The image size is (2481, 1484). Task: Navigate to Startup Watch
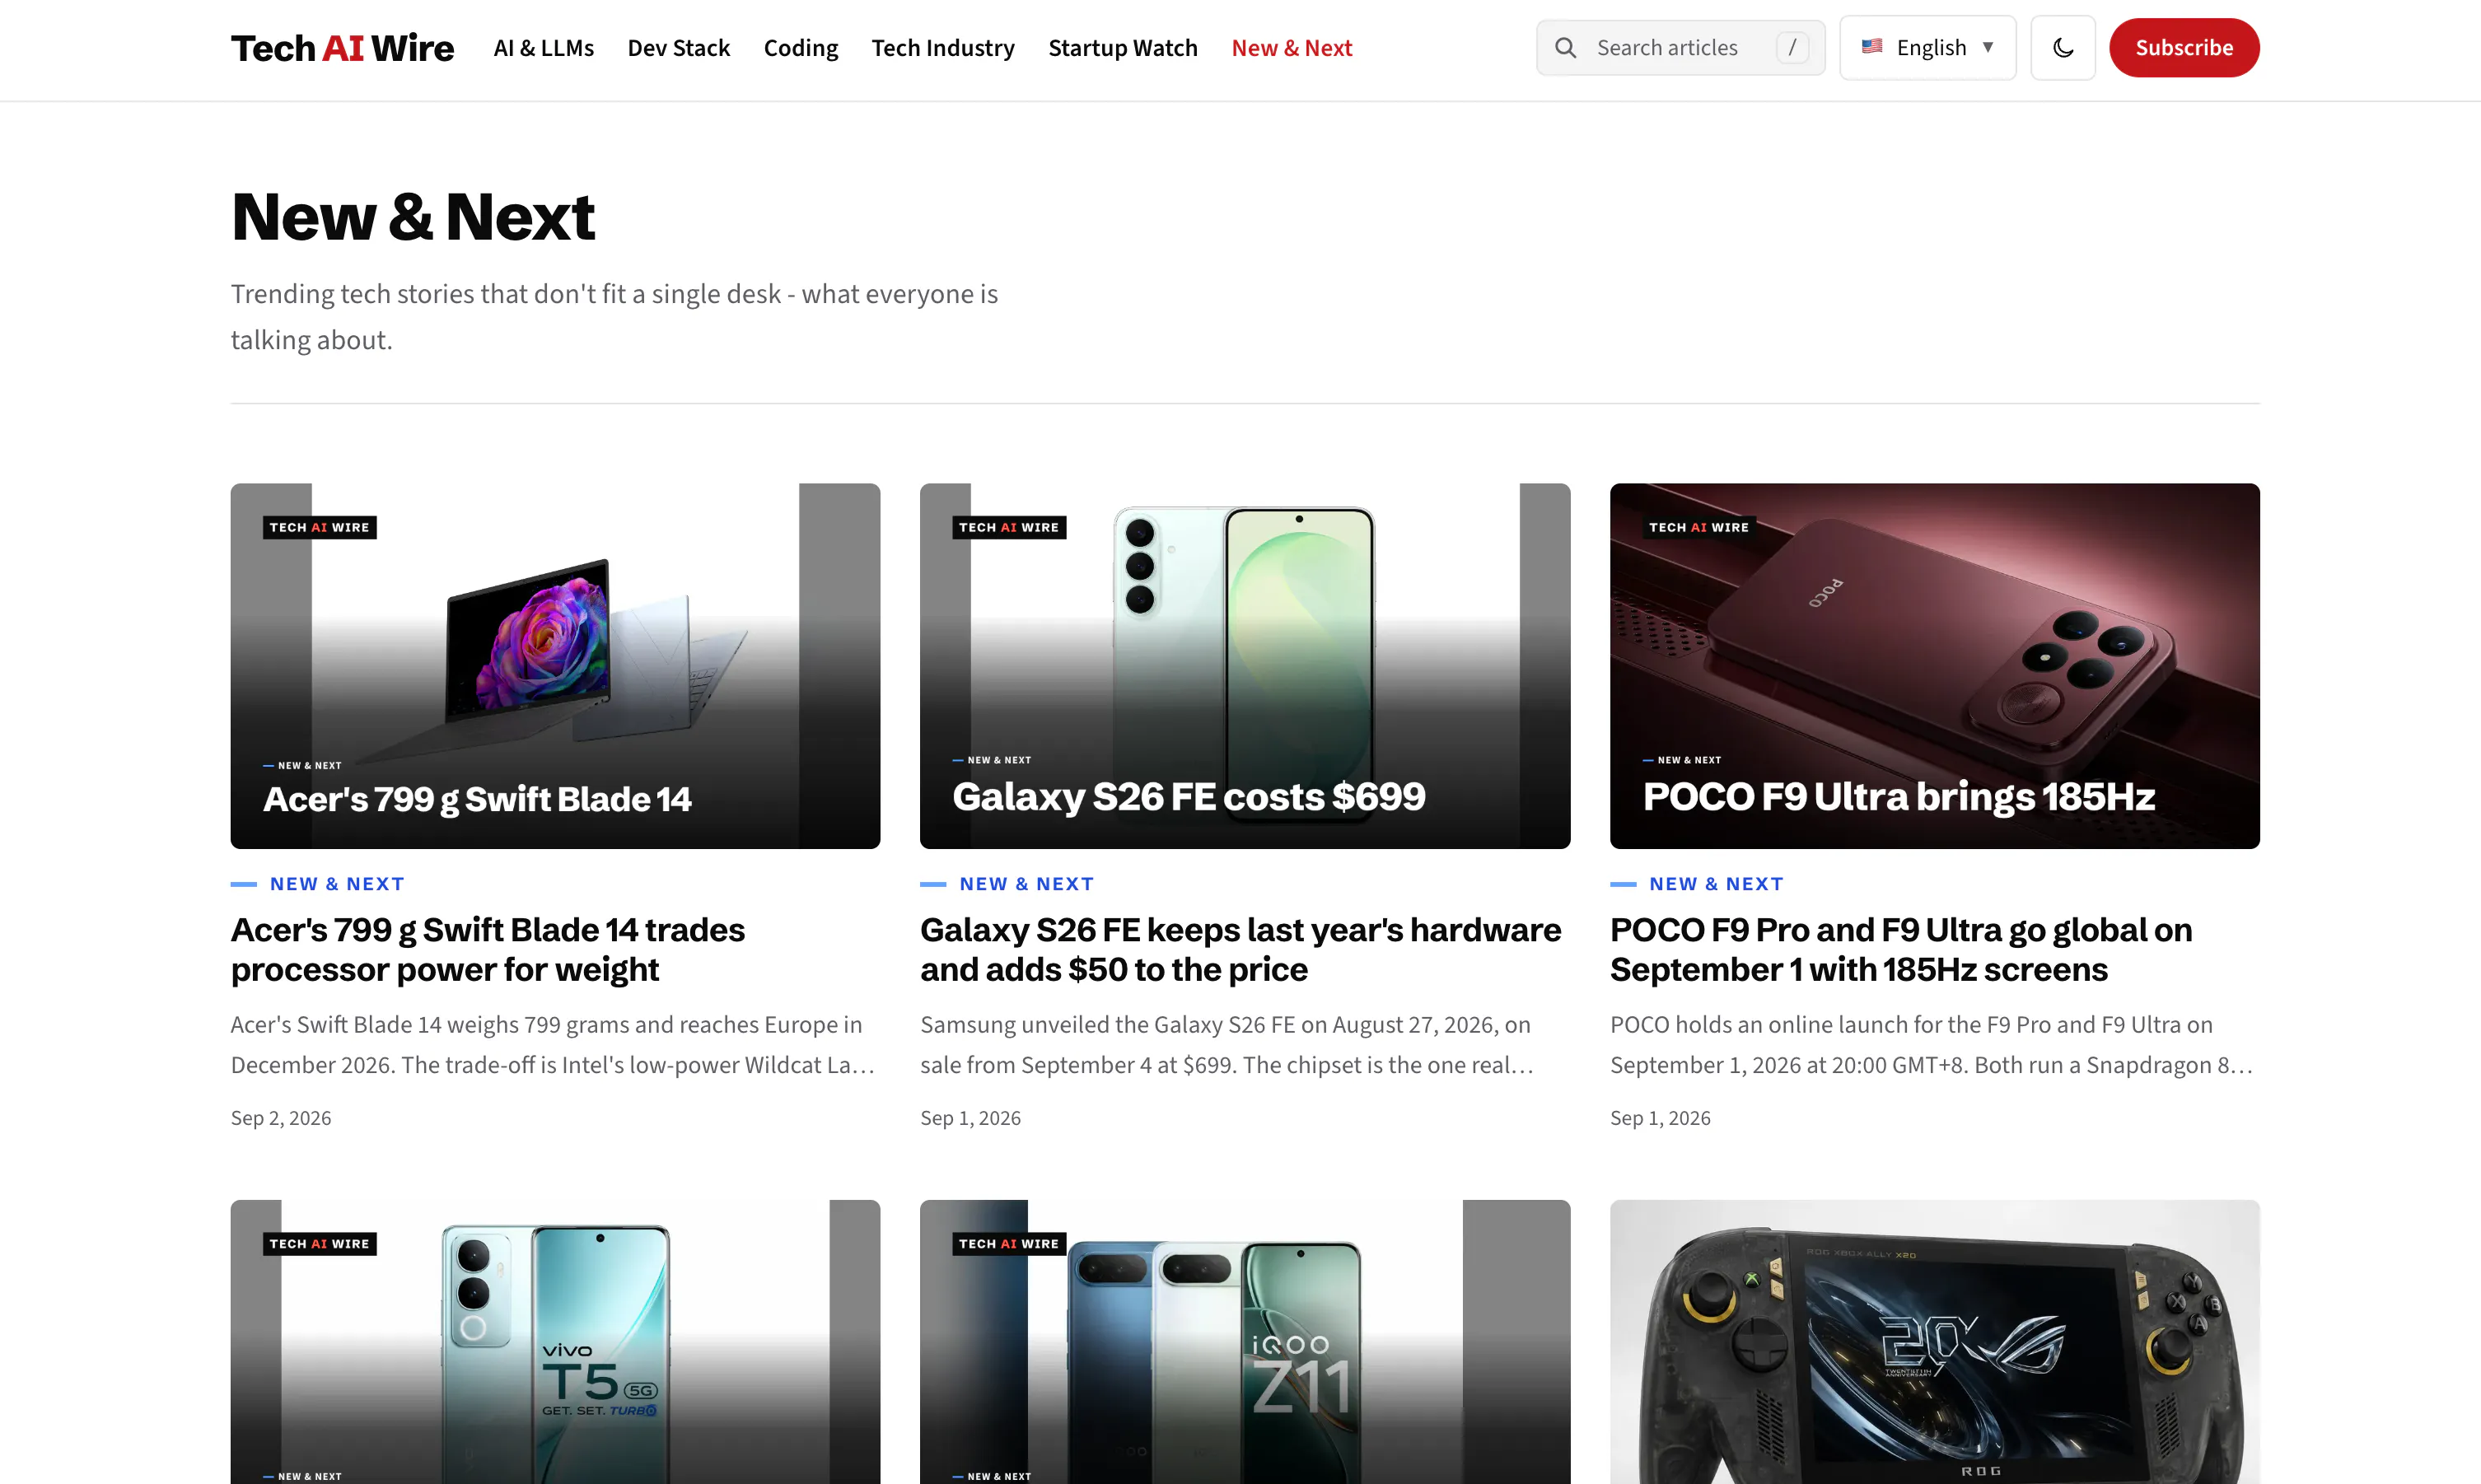pos(1123,48)
